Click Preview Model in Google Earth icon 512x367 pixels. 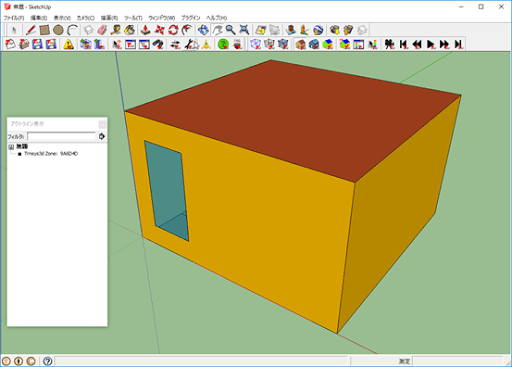click(x=318, y=30)
